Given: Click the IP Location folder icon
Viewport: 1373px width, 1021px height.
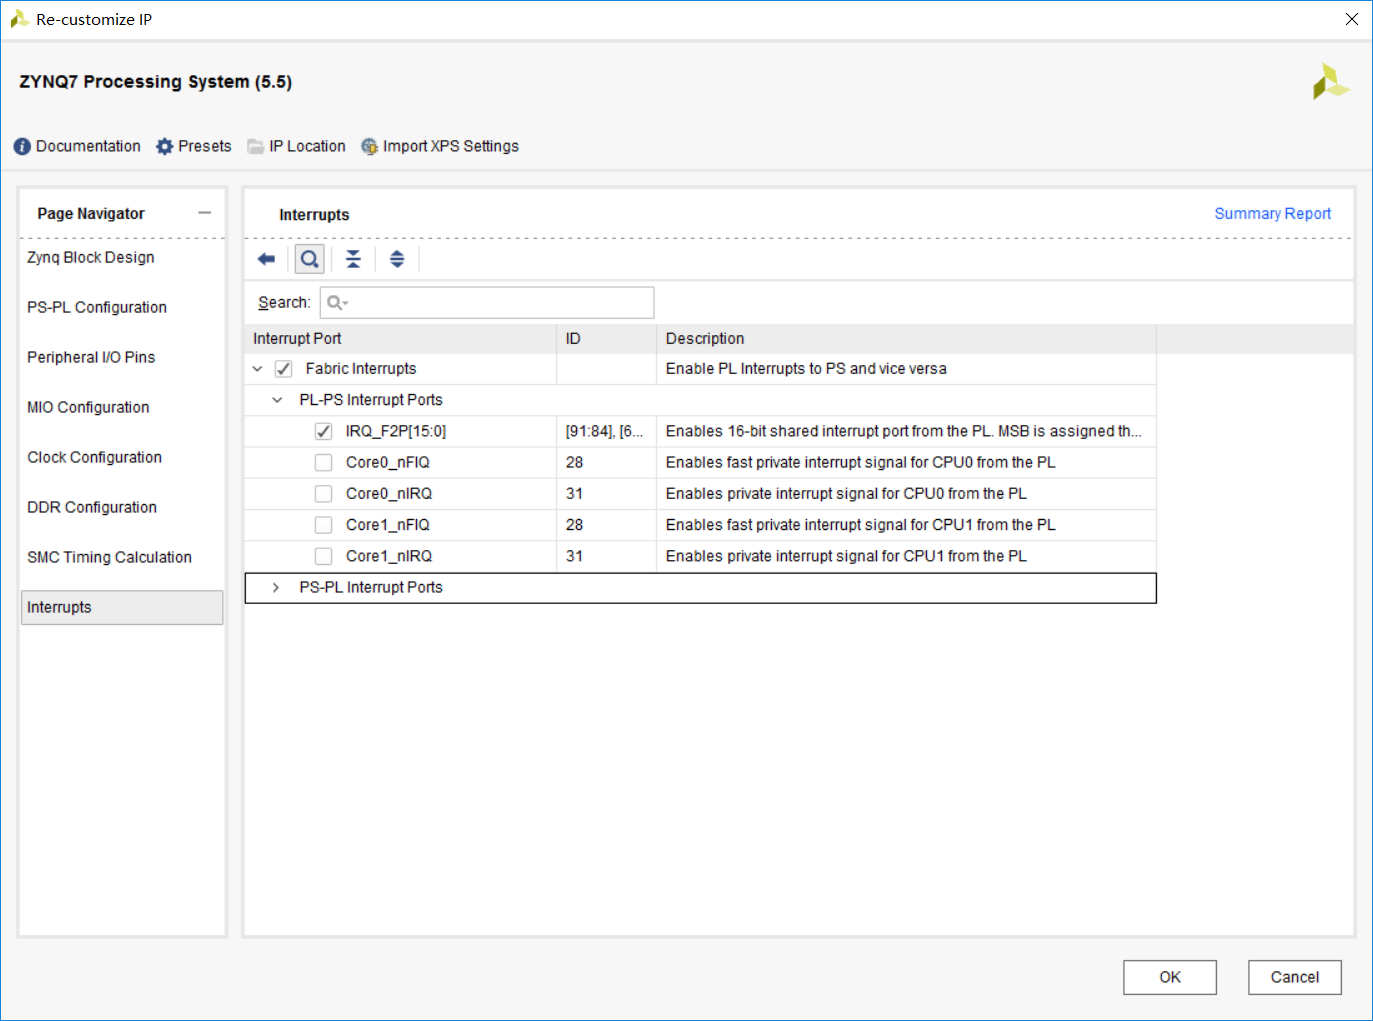Looking at the screenshot, I should coord(256,147).
